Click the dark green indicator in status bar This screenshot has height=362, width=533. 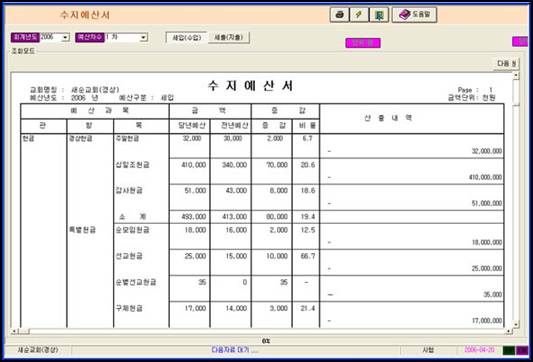click(x=509, y=350)
